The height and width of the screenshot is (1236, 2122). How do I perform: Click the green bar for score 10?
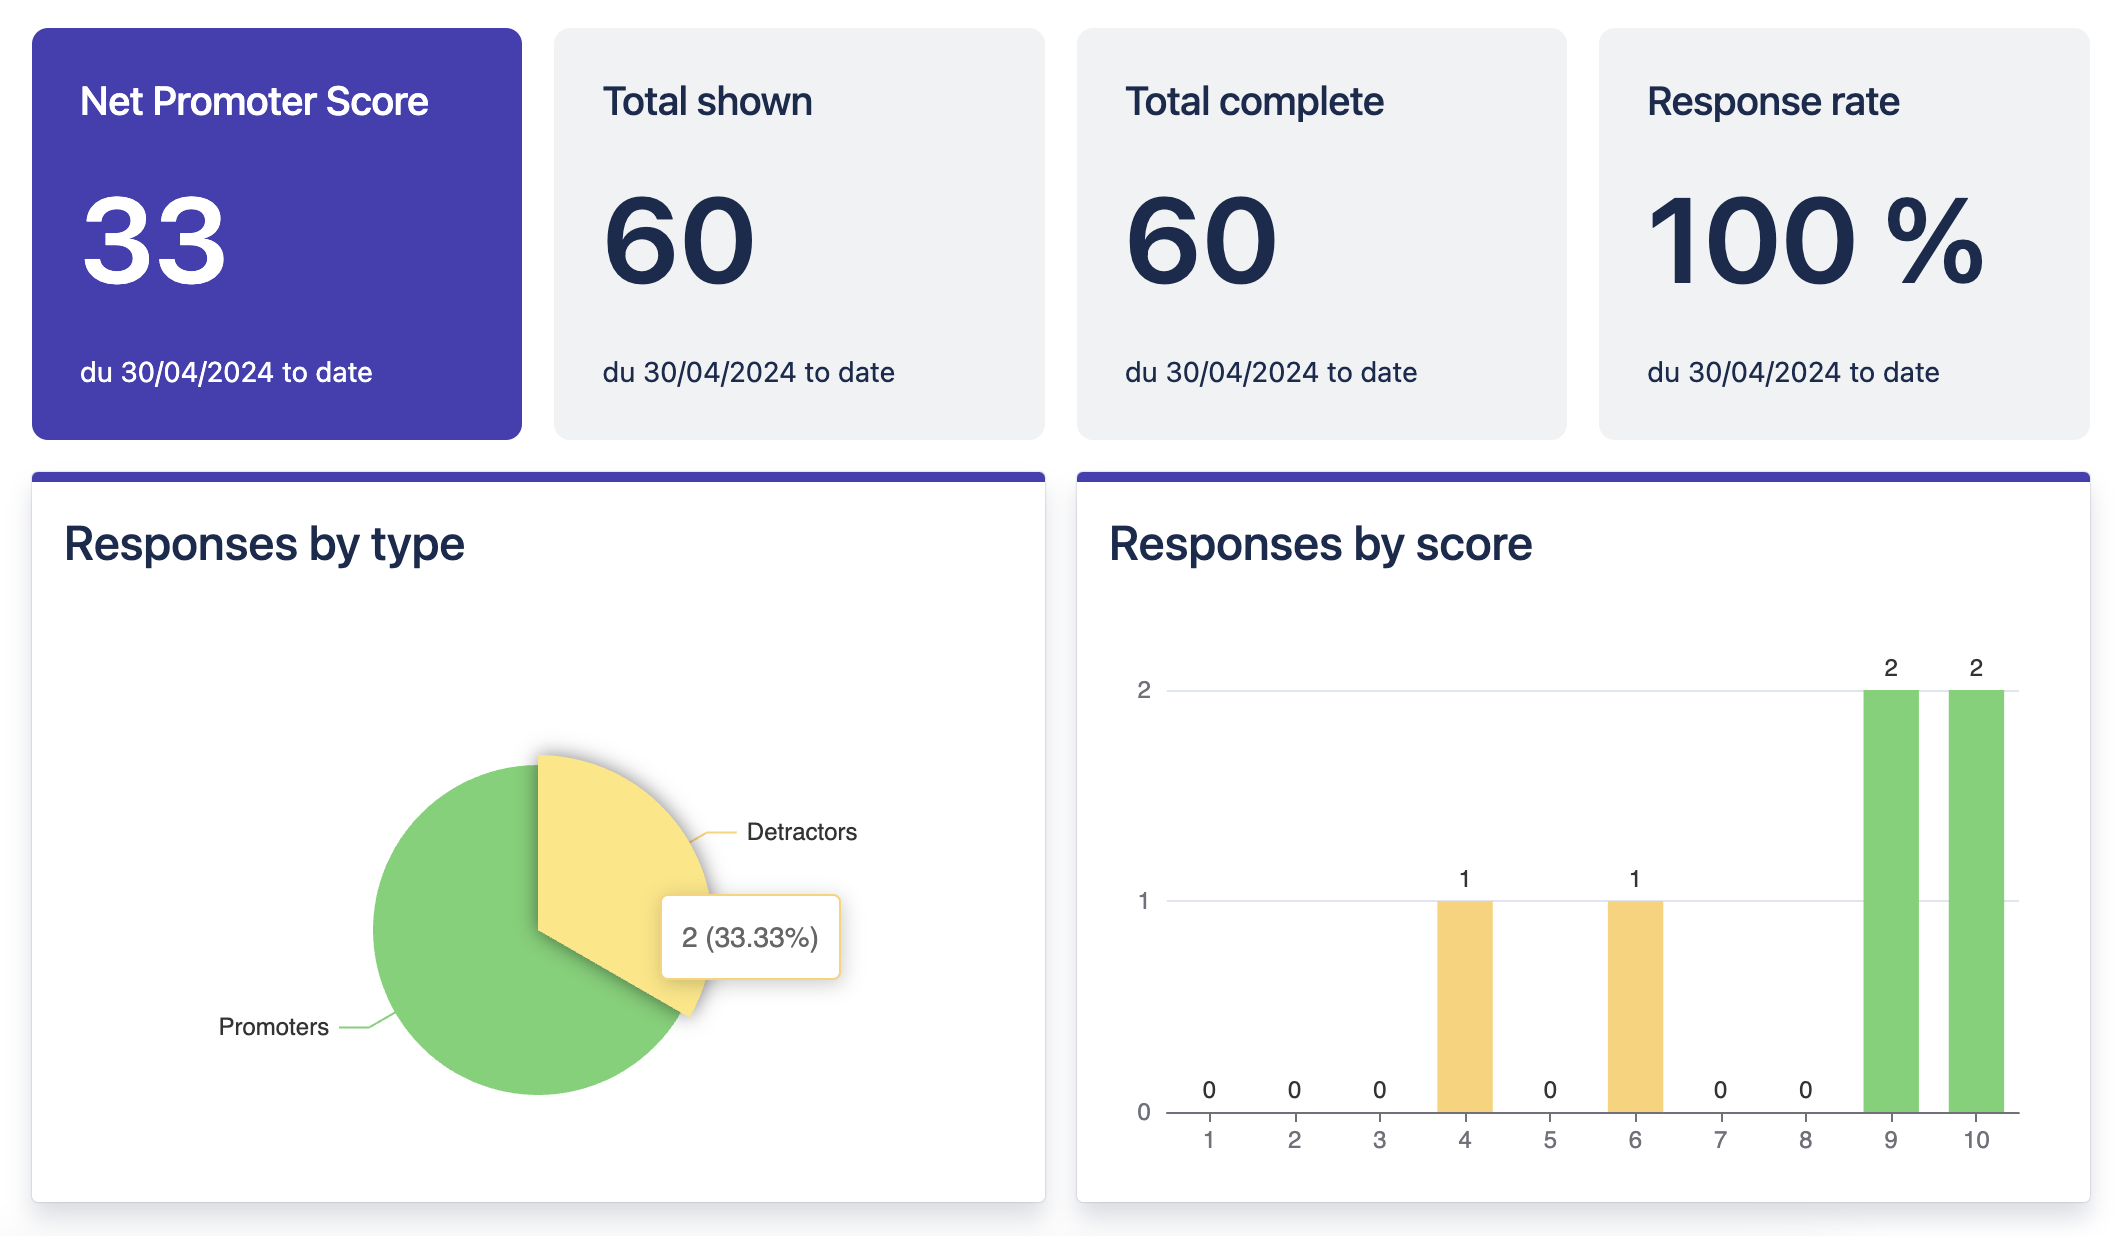[x=1975, y=900]
